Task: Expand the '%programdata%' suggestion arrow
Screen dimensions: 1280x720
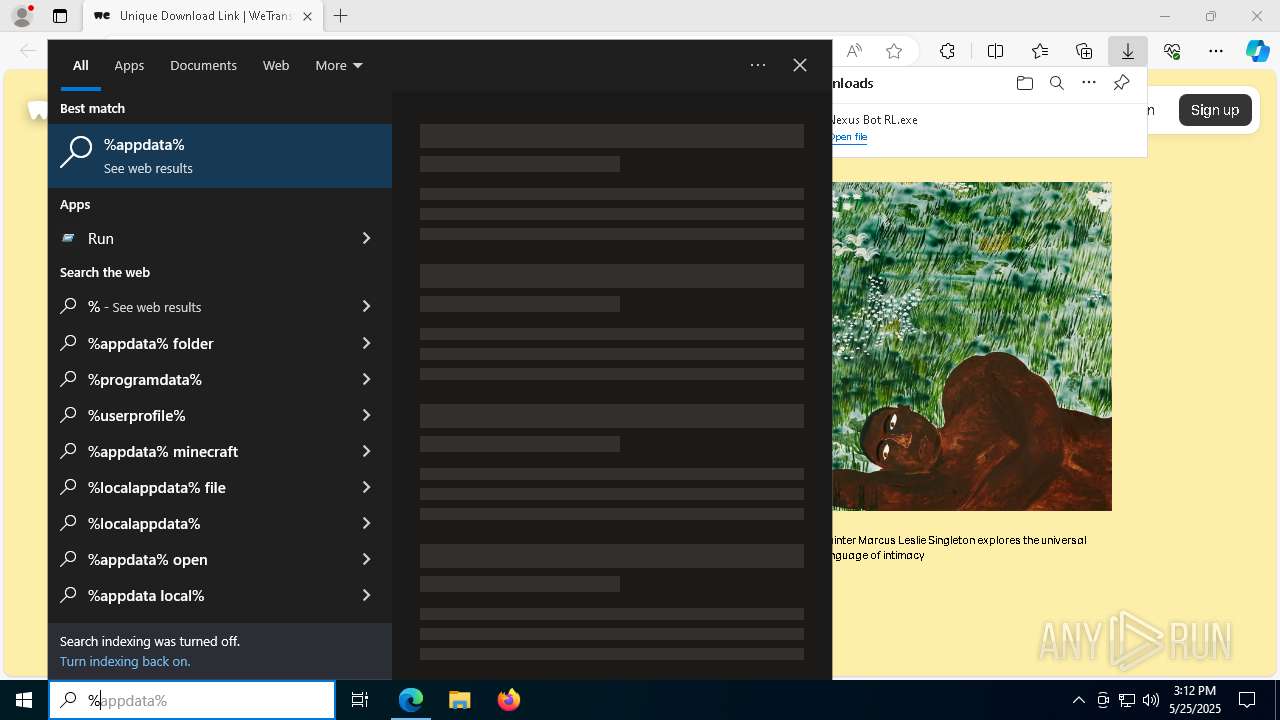Action: [366, 379]
